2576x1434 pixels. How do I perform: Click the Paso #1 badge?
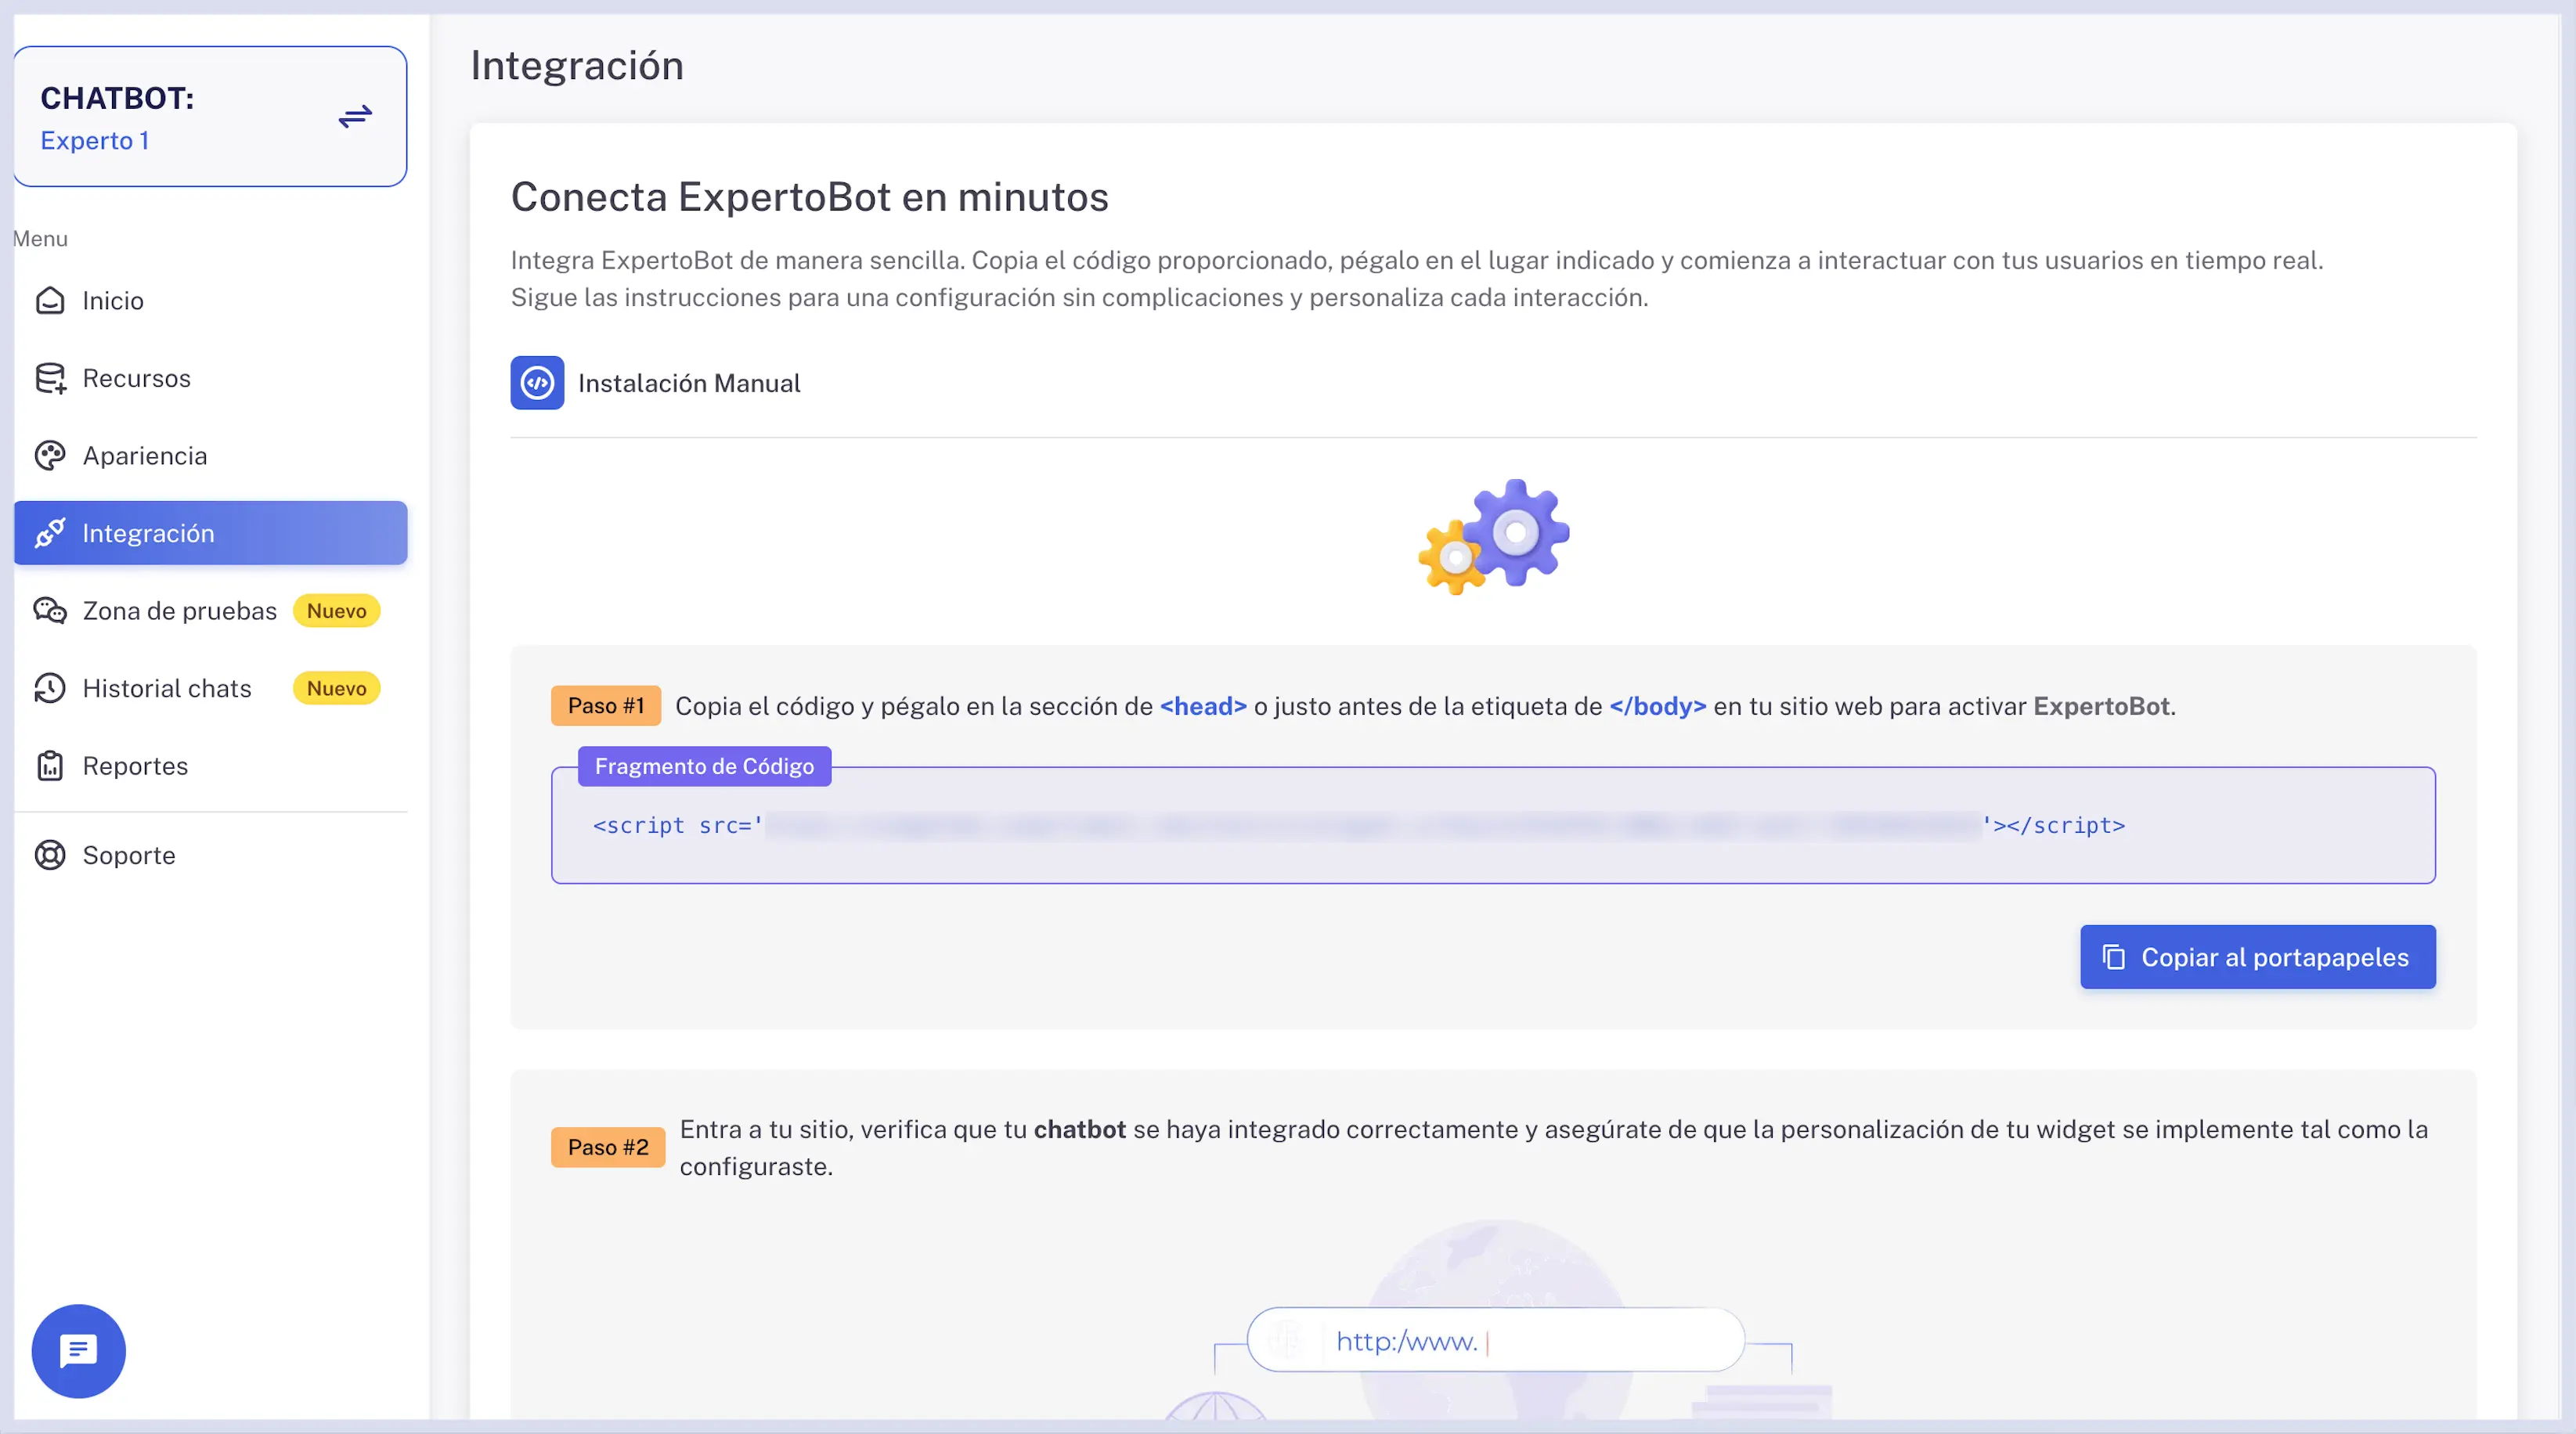click(606, 706)
